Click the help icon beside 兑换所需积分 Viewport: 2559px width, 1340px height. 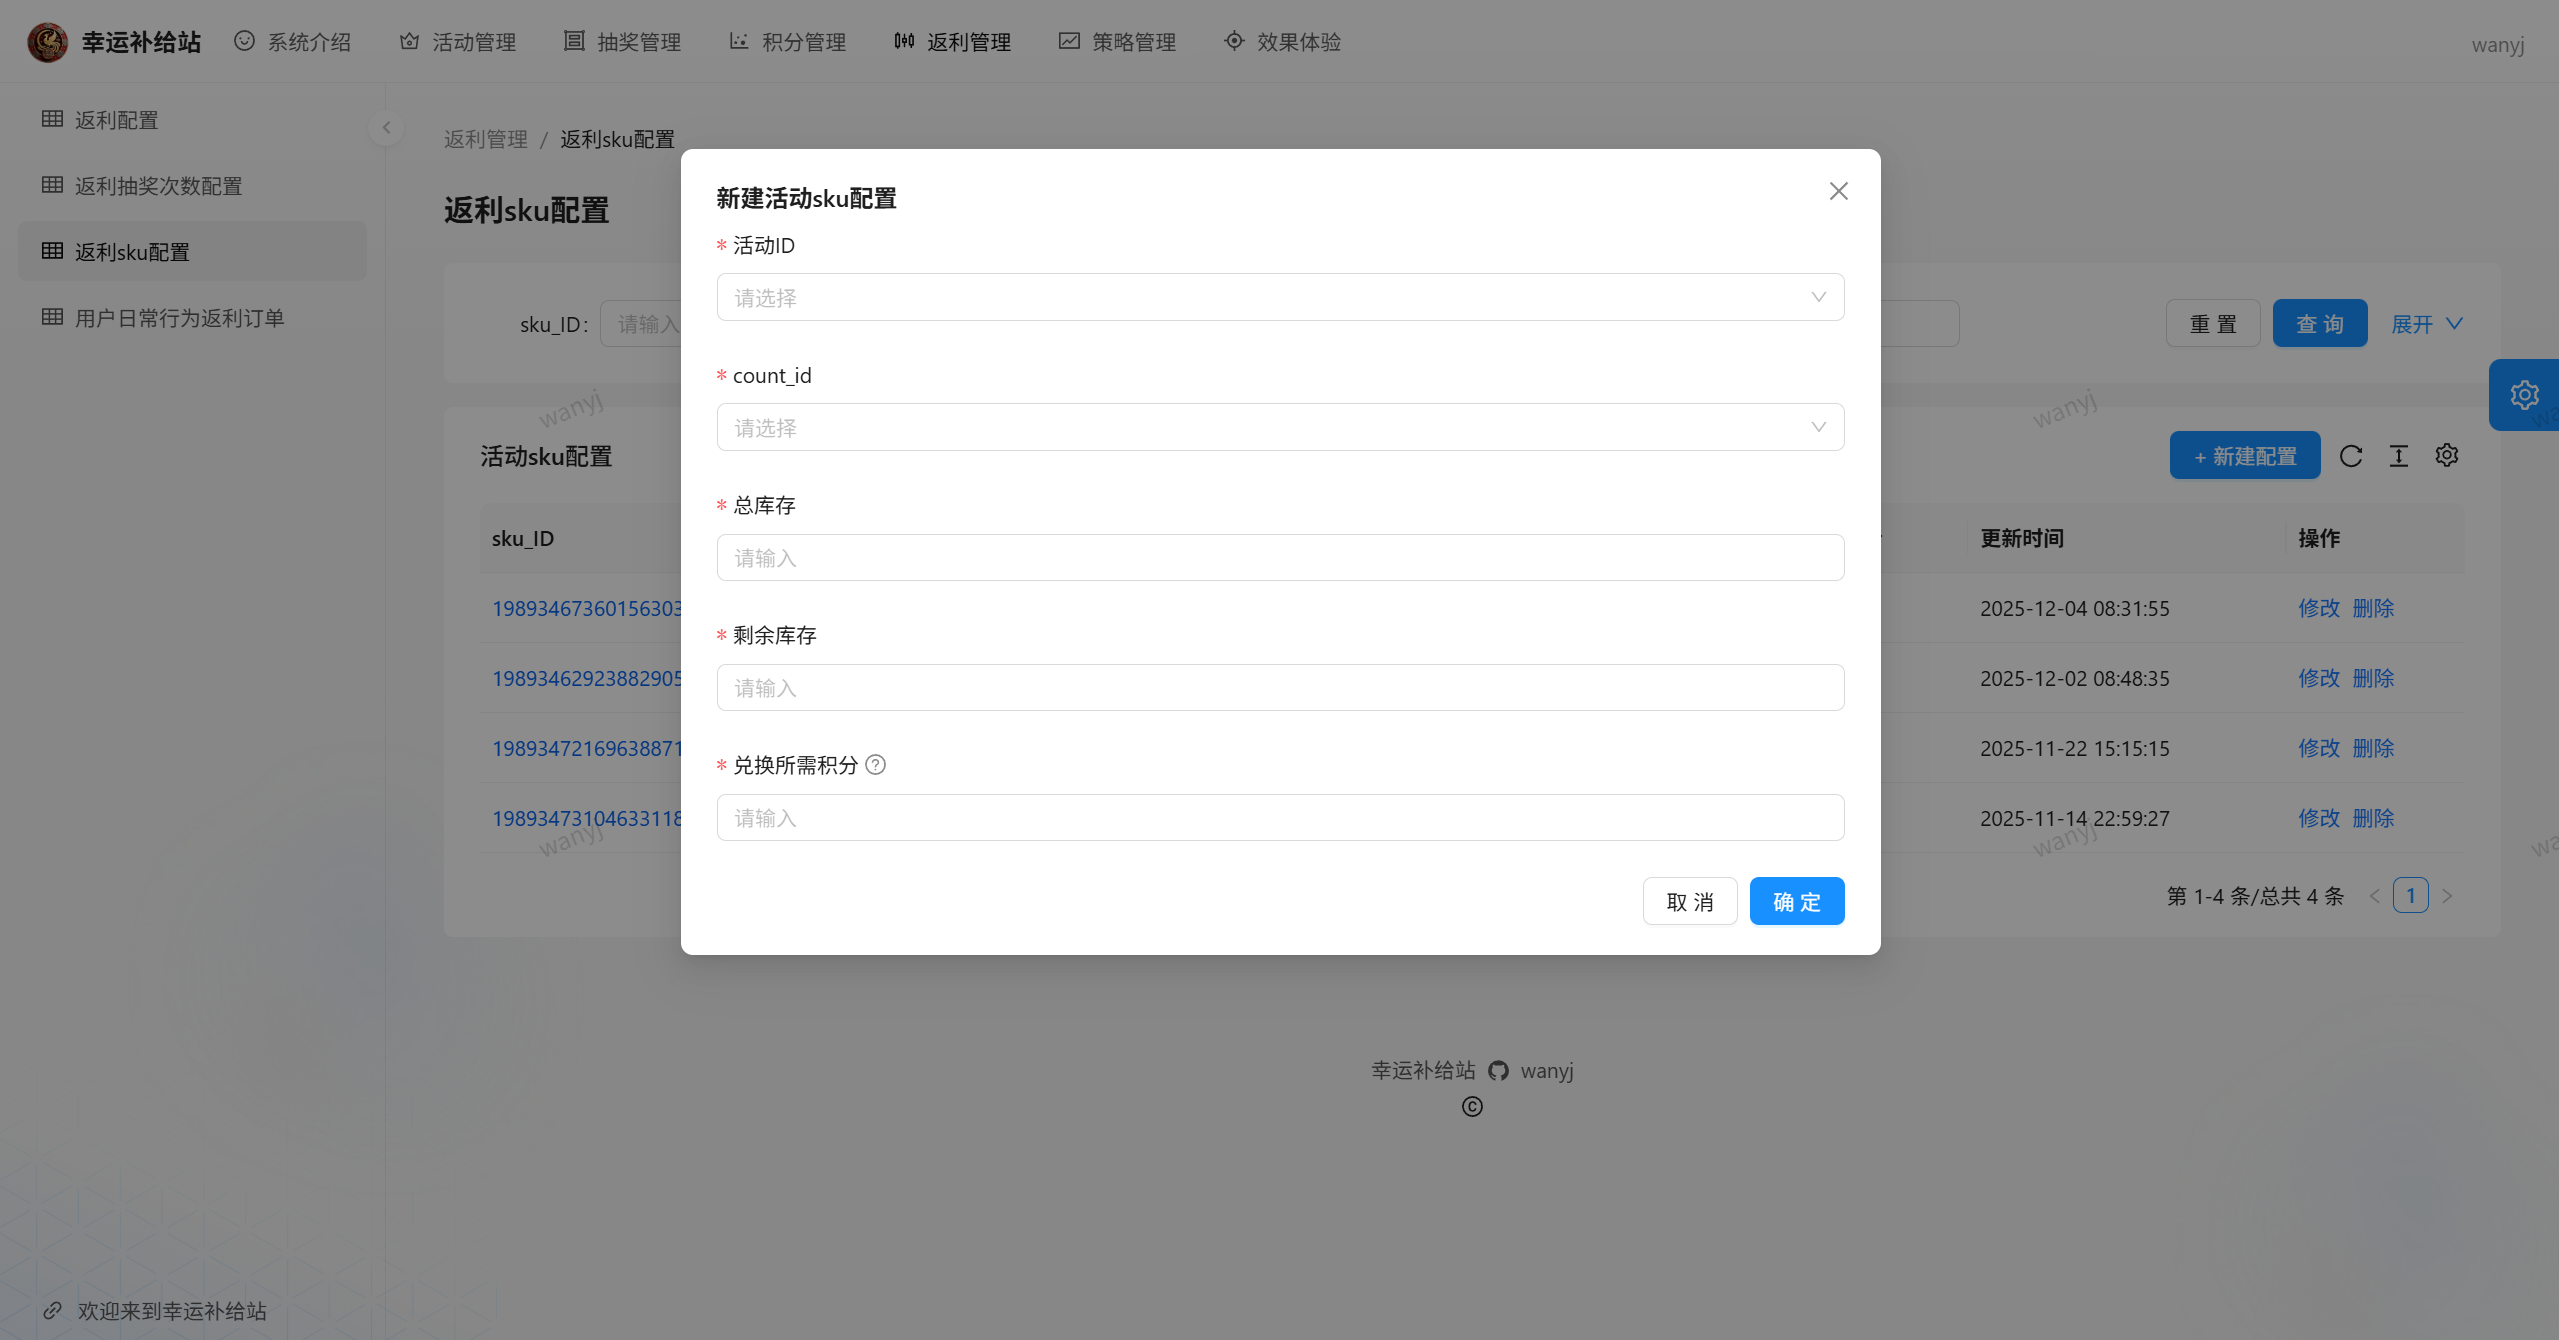pos(875,765)
